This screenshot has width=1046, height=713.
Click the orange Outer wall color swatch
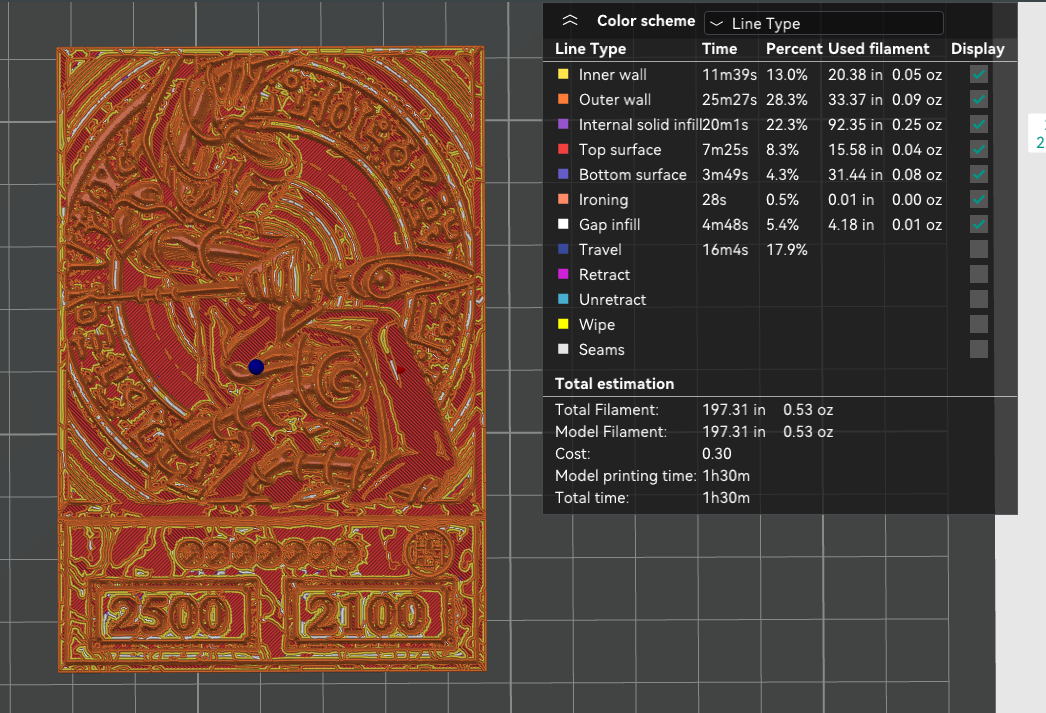point(563,99)
